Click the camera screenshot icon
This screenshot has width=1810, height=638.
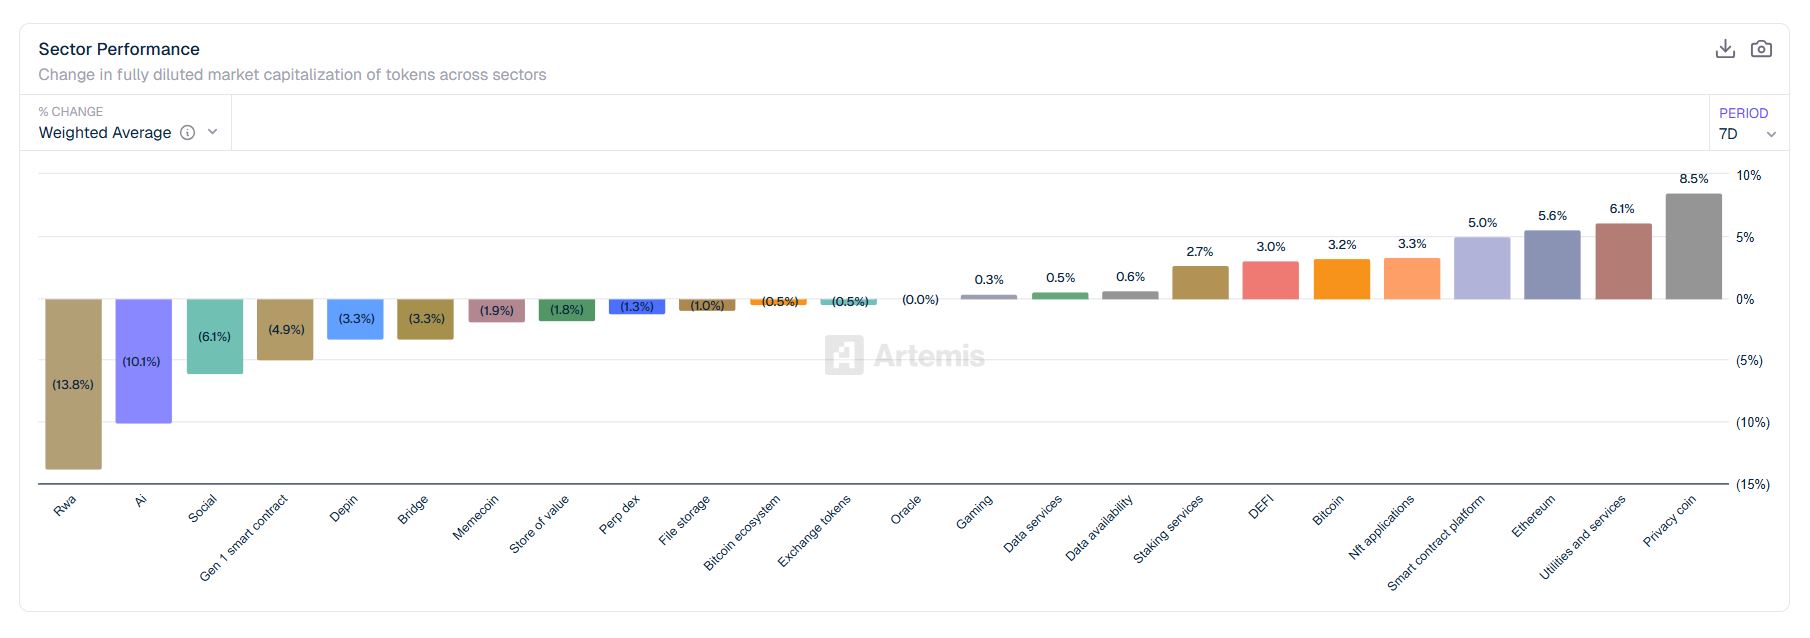(1761, 49)
